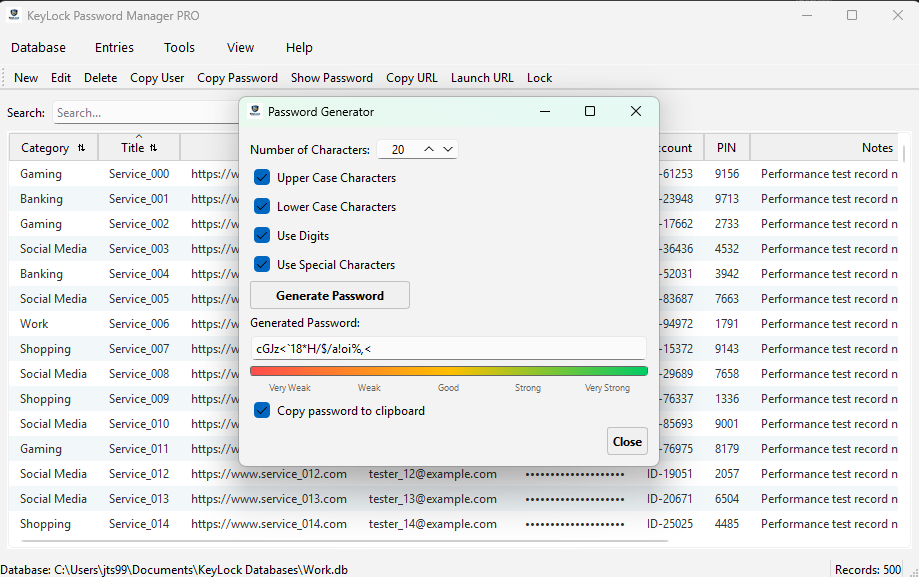Click PIN value 1791
This screenshot has height=577, width=919.
tap(727, 324)
